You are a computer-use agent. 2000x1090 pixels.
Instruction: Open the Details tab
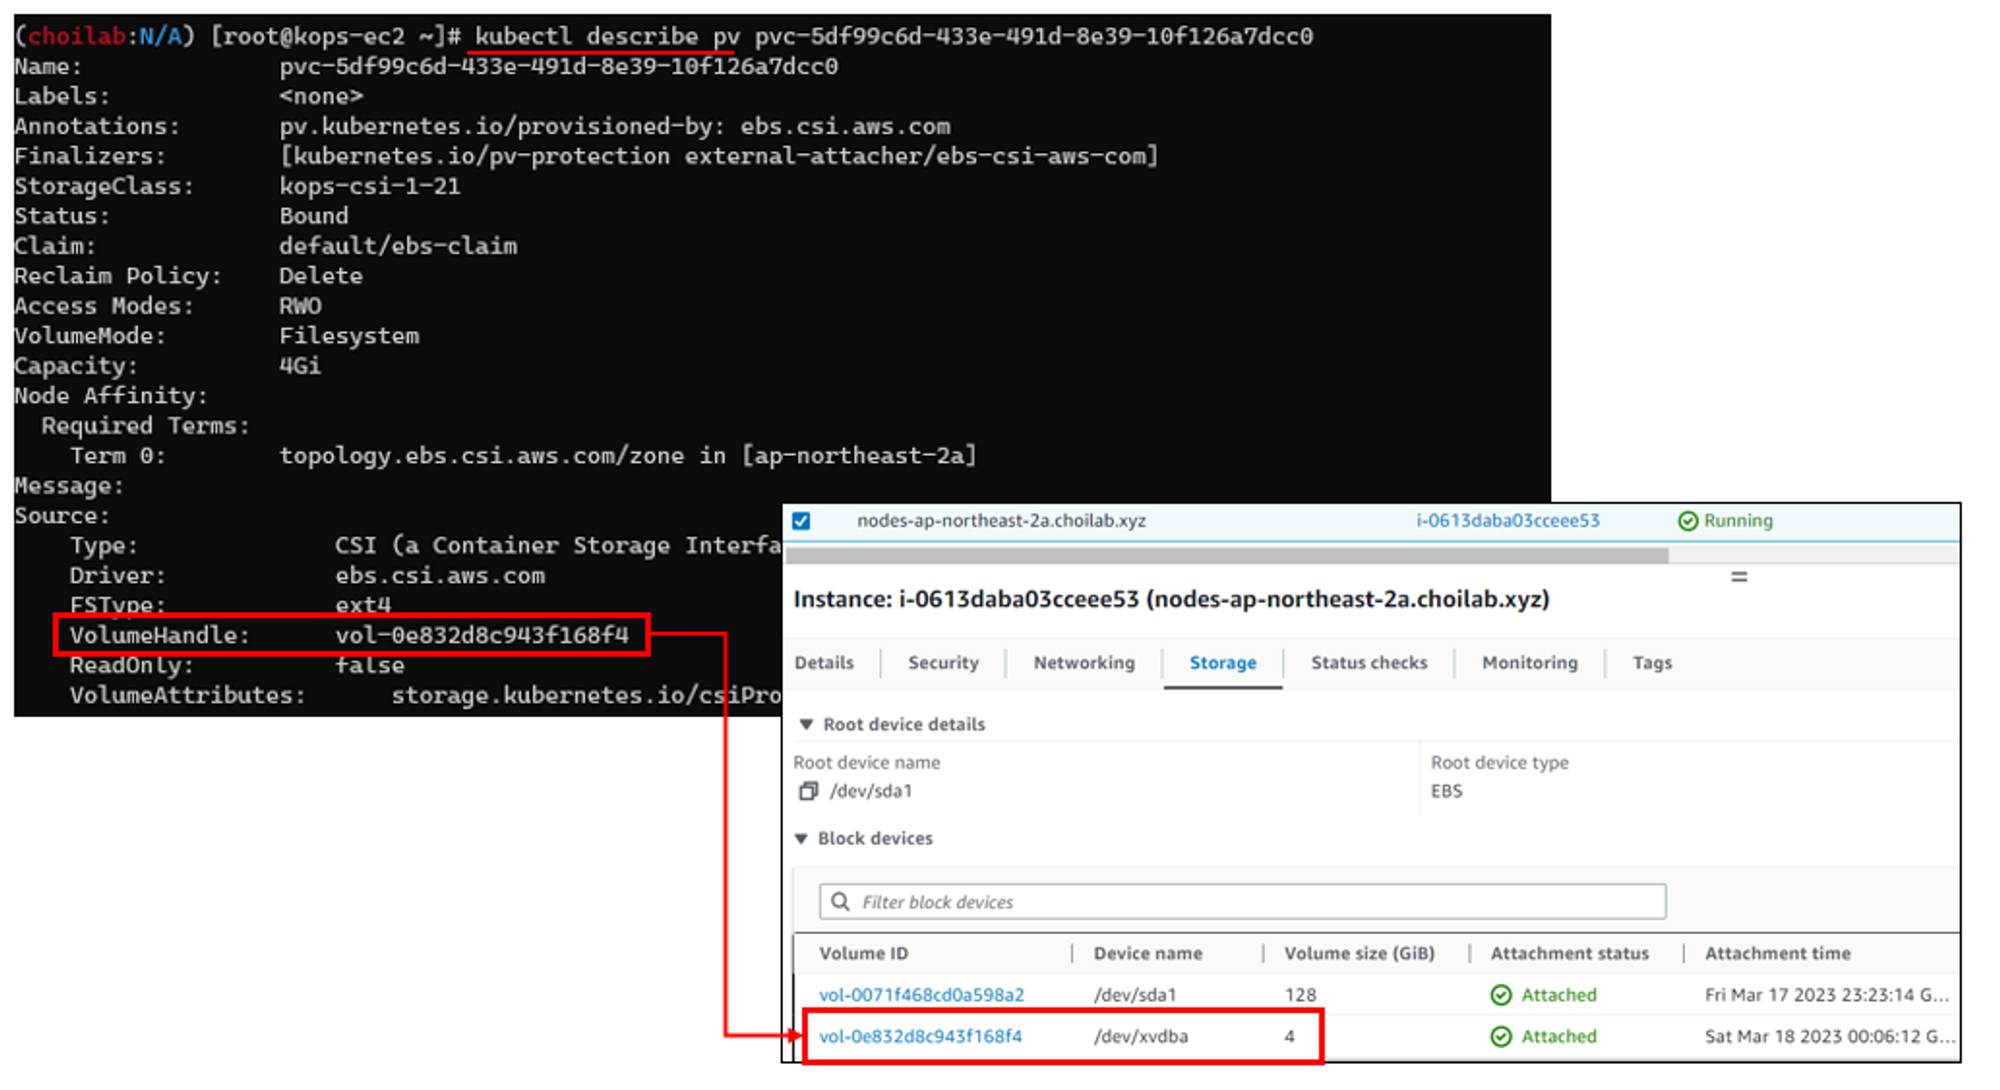(824, 663)
